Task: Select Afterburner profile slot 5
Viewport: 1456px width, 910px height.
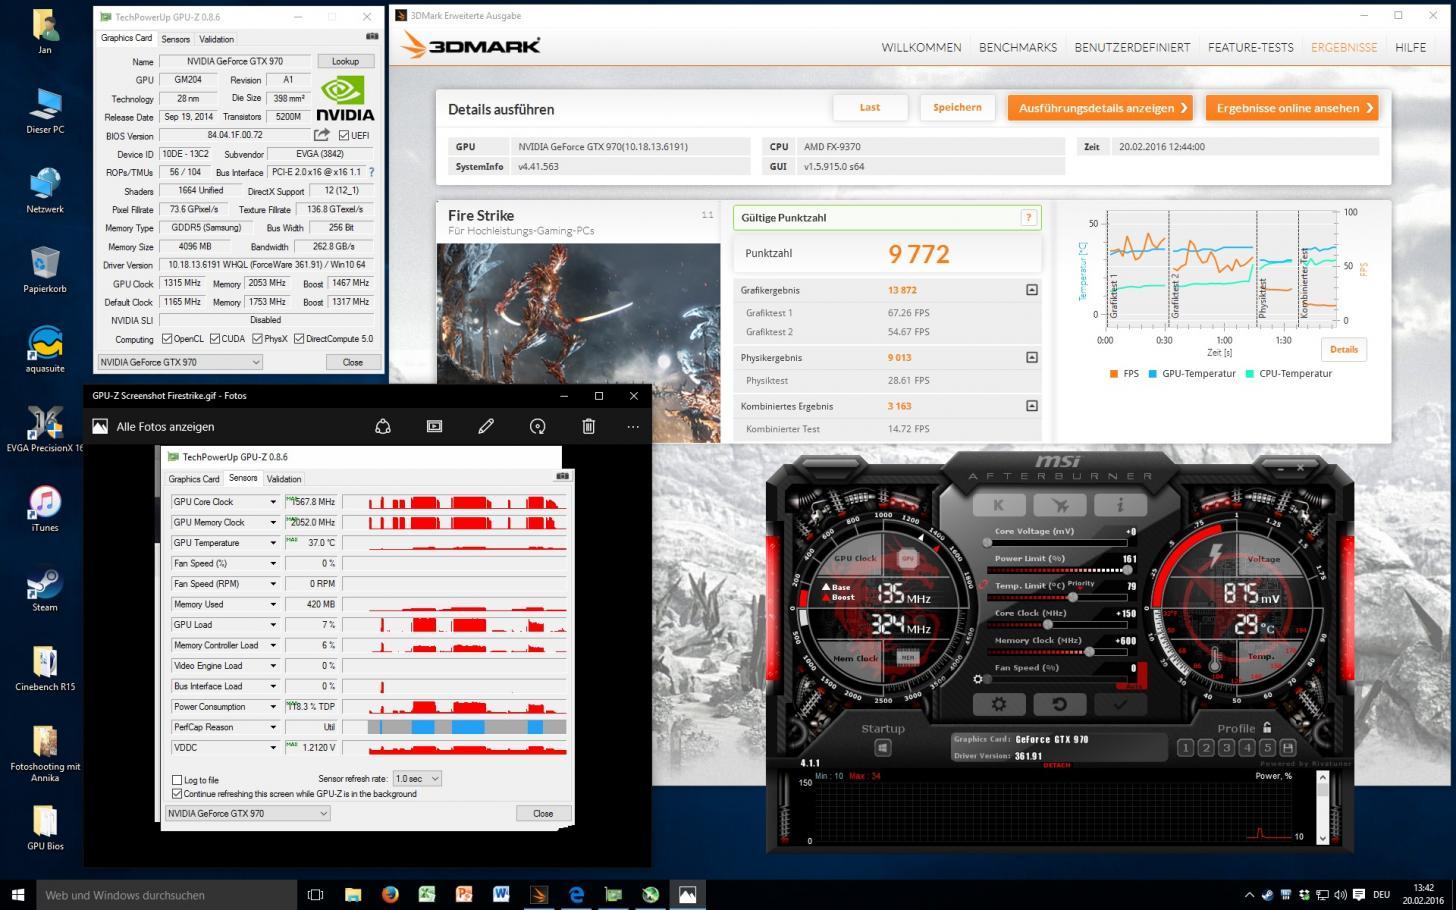Action: [1267, 747]
